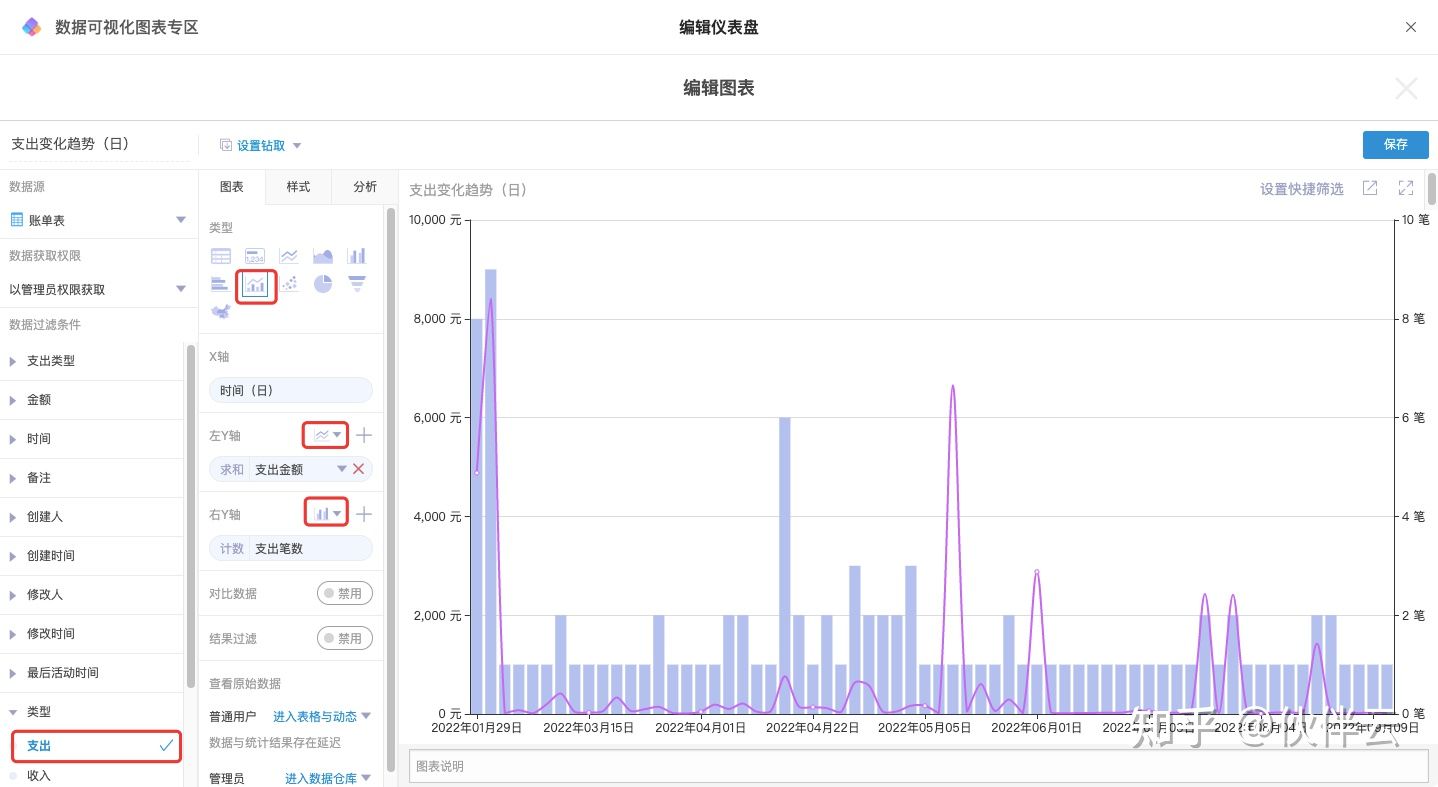Enable the 结果过滤 toggle
Screen dimensions: 1438x787
[x=345, y=638]
